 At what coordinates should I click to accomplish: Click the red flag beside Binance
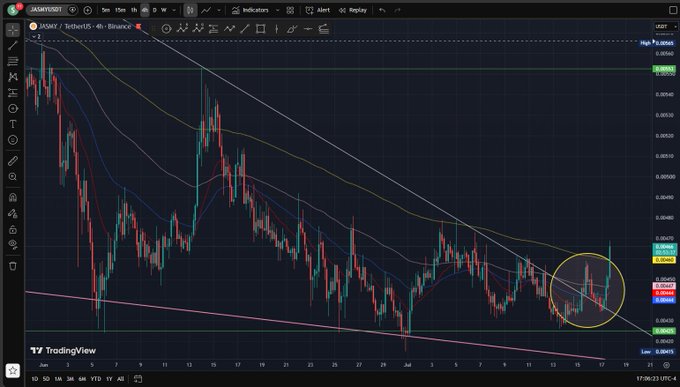tap(138, 27)
